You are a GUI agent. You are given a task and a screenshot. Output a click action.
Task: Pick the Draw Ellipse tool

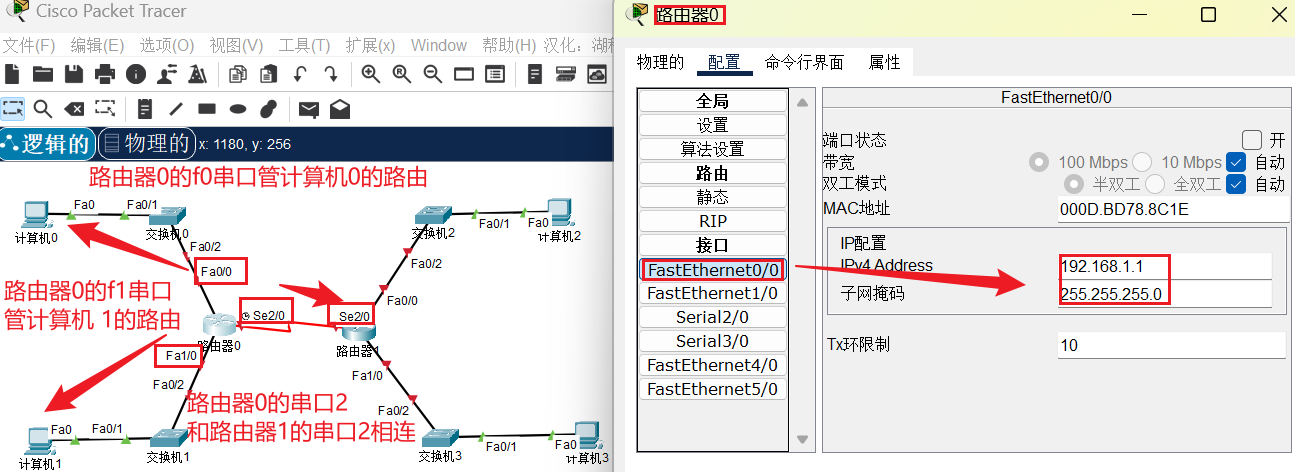[x=238, y=109]
